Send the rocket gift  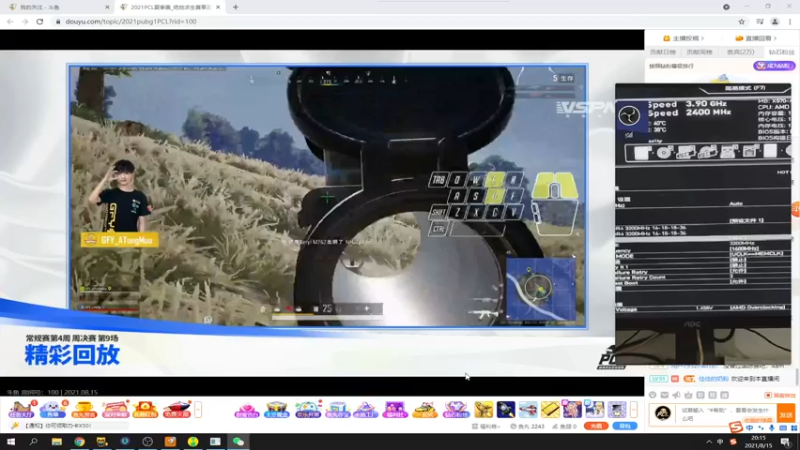point(506,410)
